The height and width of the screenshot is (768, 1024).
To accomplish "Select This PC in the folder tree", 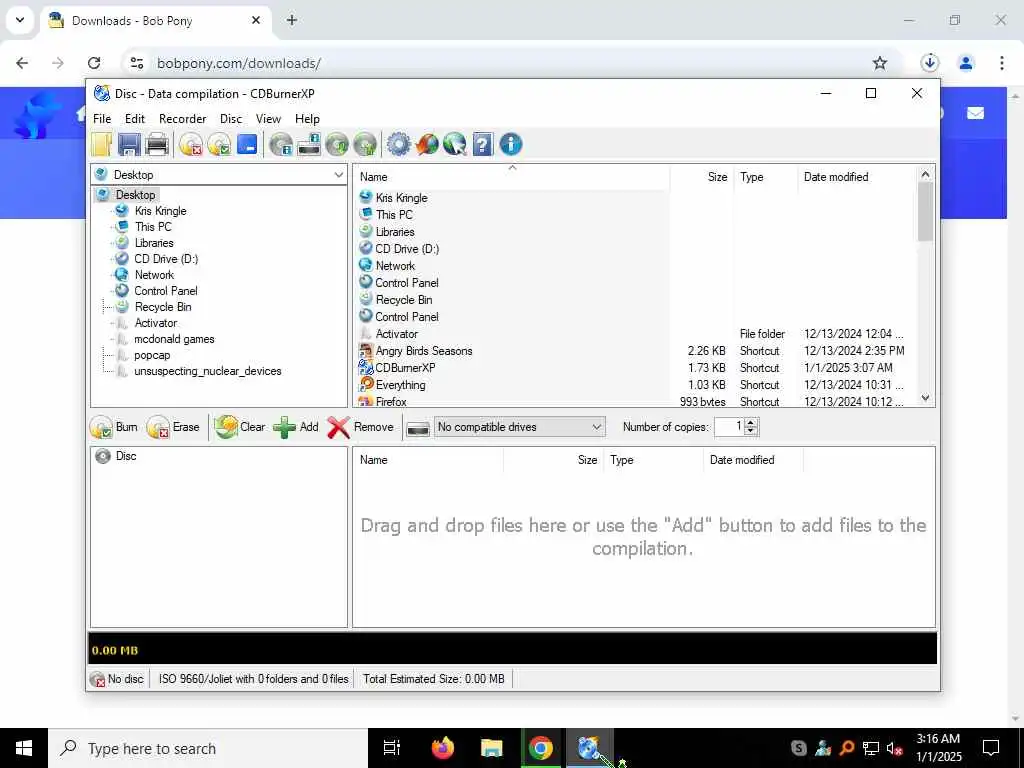I will tap(153, 227).
